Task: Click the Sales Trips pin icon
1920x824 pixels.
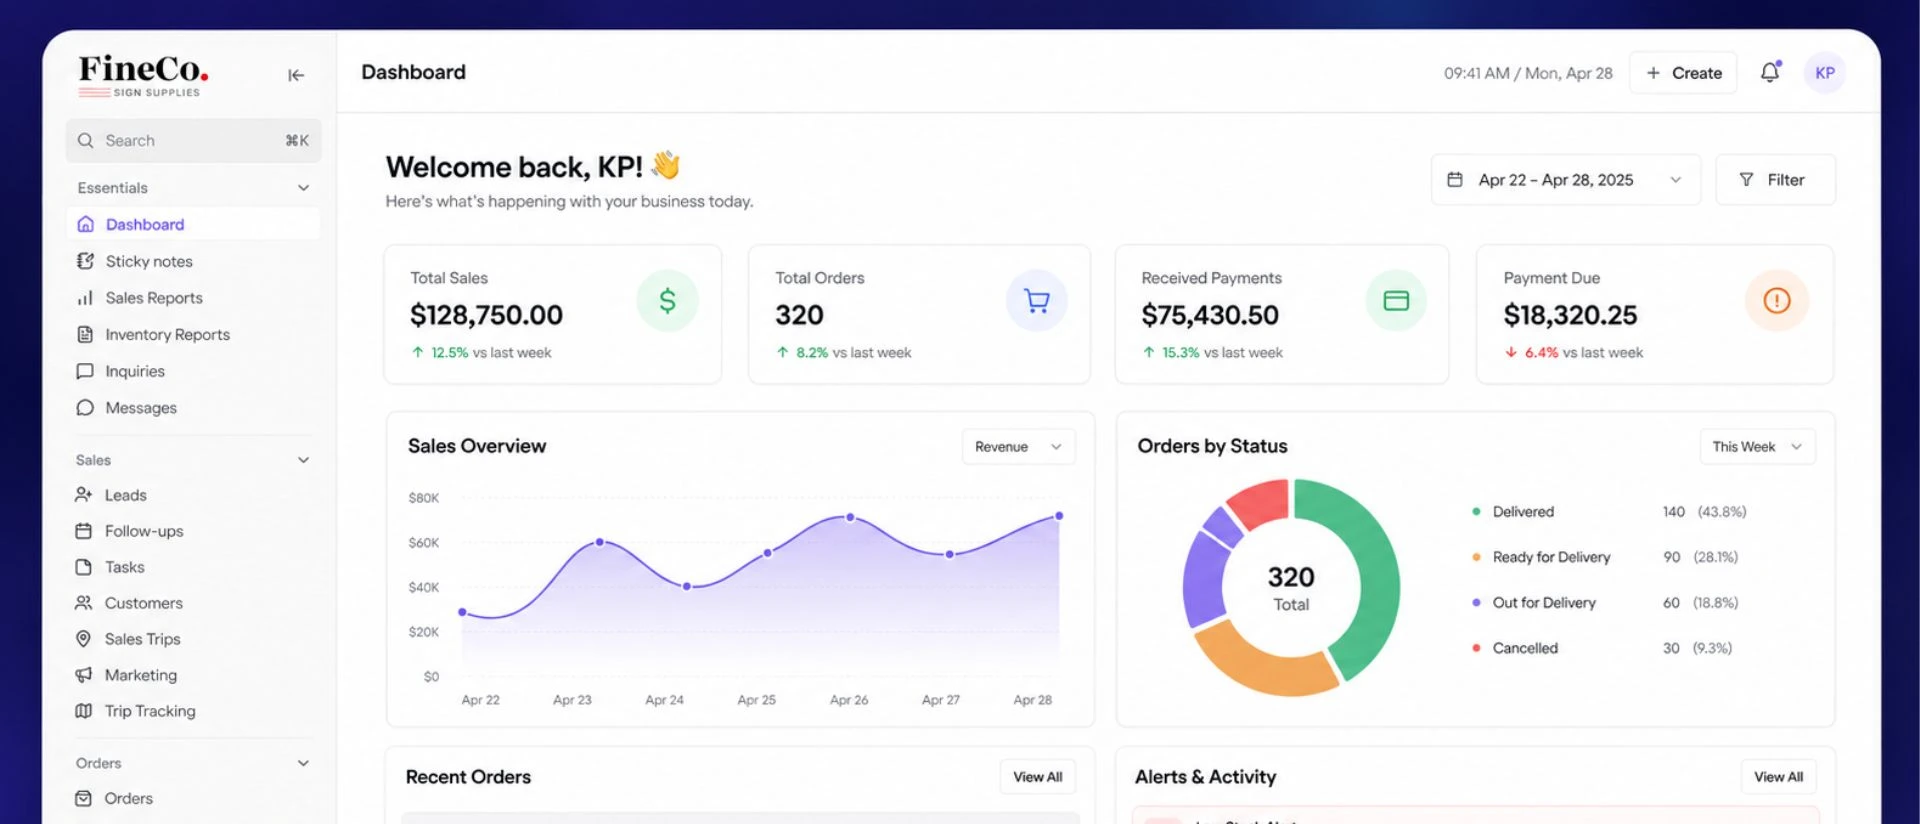Action: coord(84,639)
